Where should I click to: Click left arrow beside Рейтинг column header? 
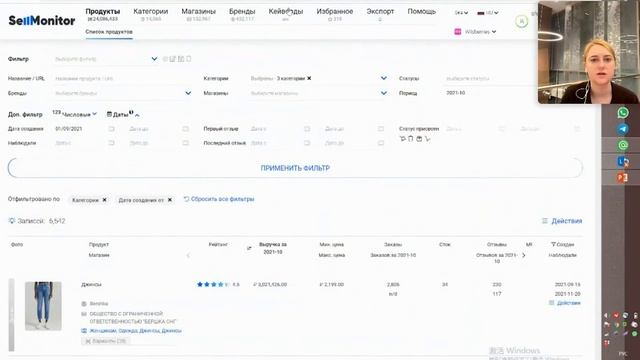[188, 256]
